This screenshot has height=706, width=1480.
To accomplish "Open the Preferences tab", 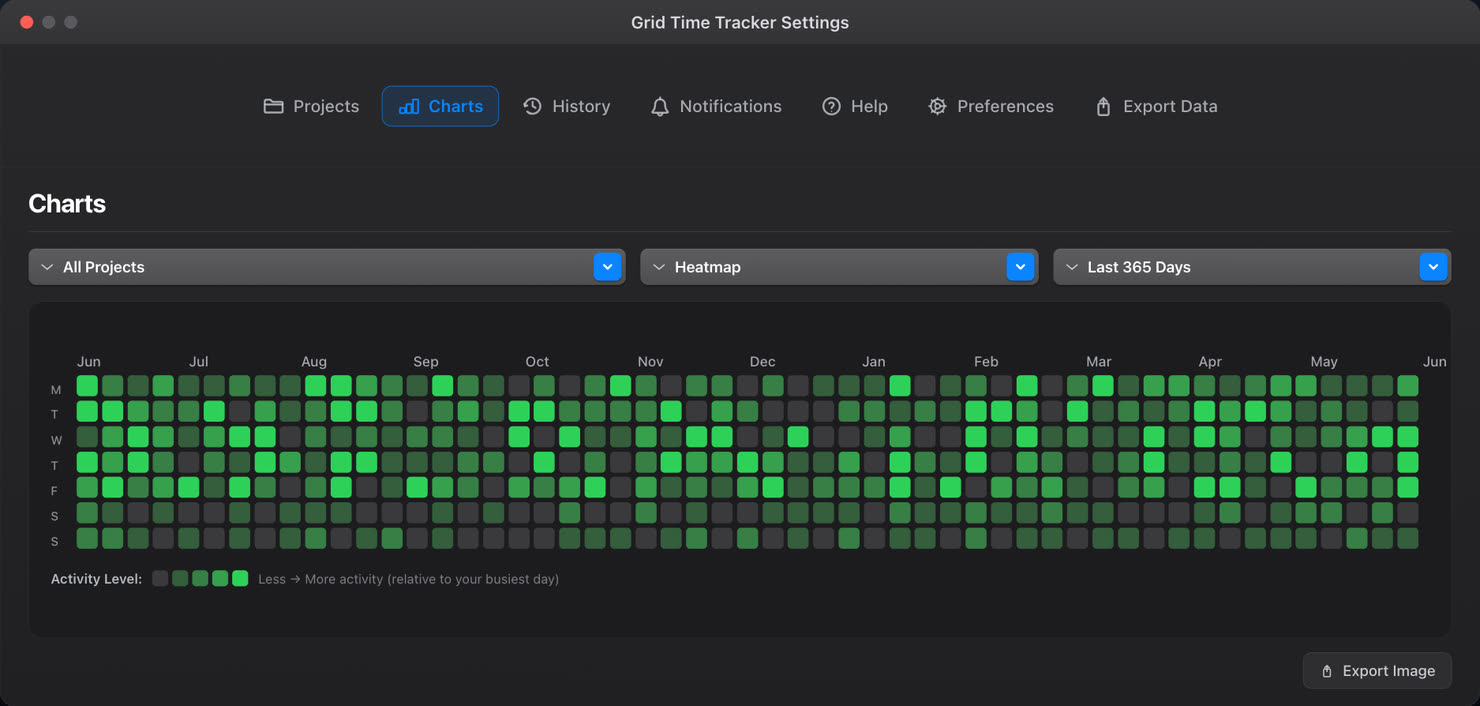I will (x=991, y=106).
